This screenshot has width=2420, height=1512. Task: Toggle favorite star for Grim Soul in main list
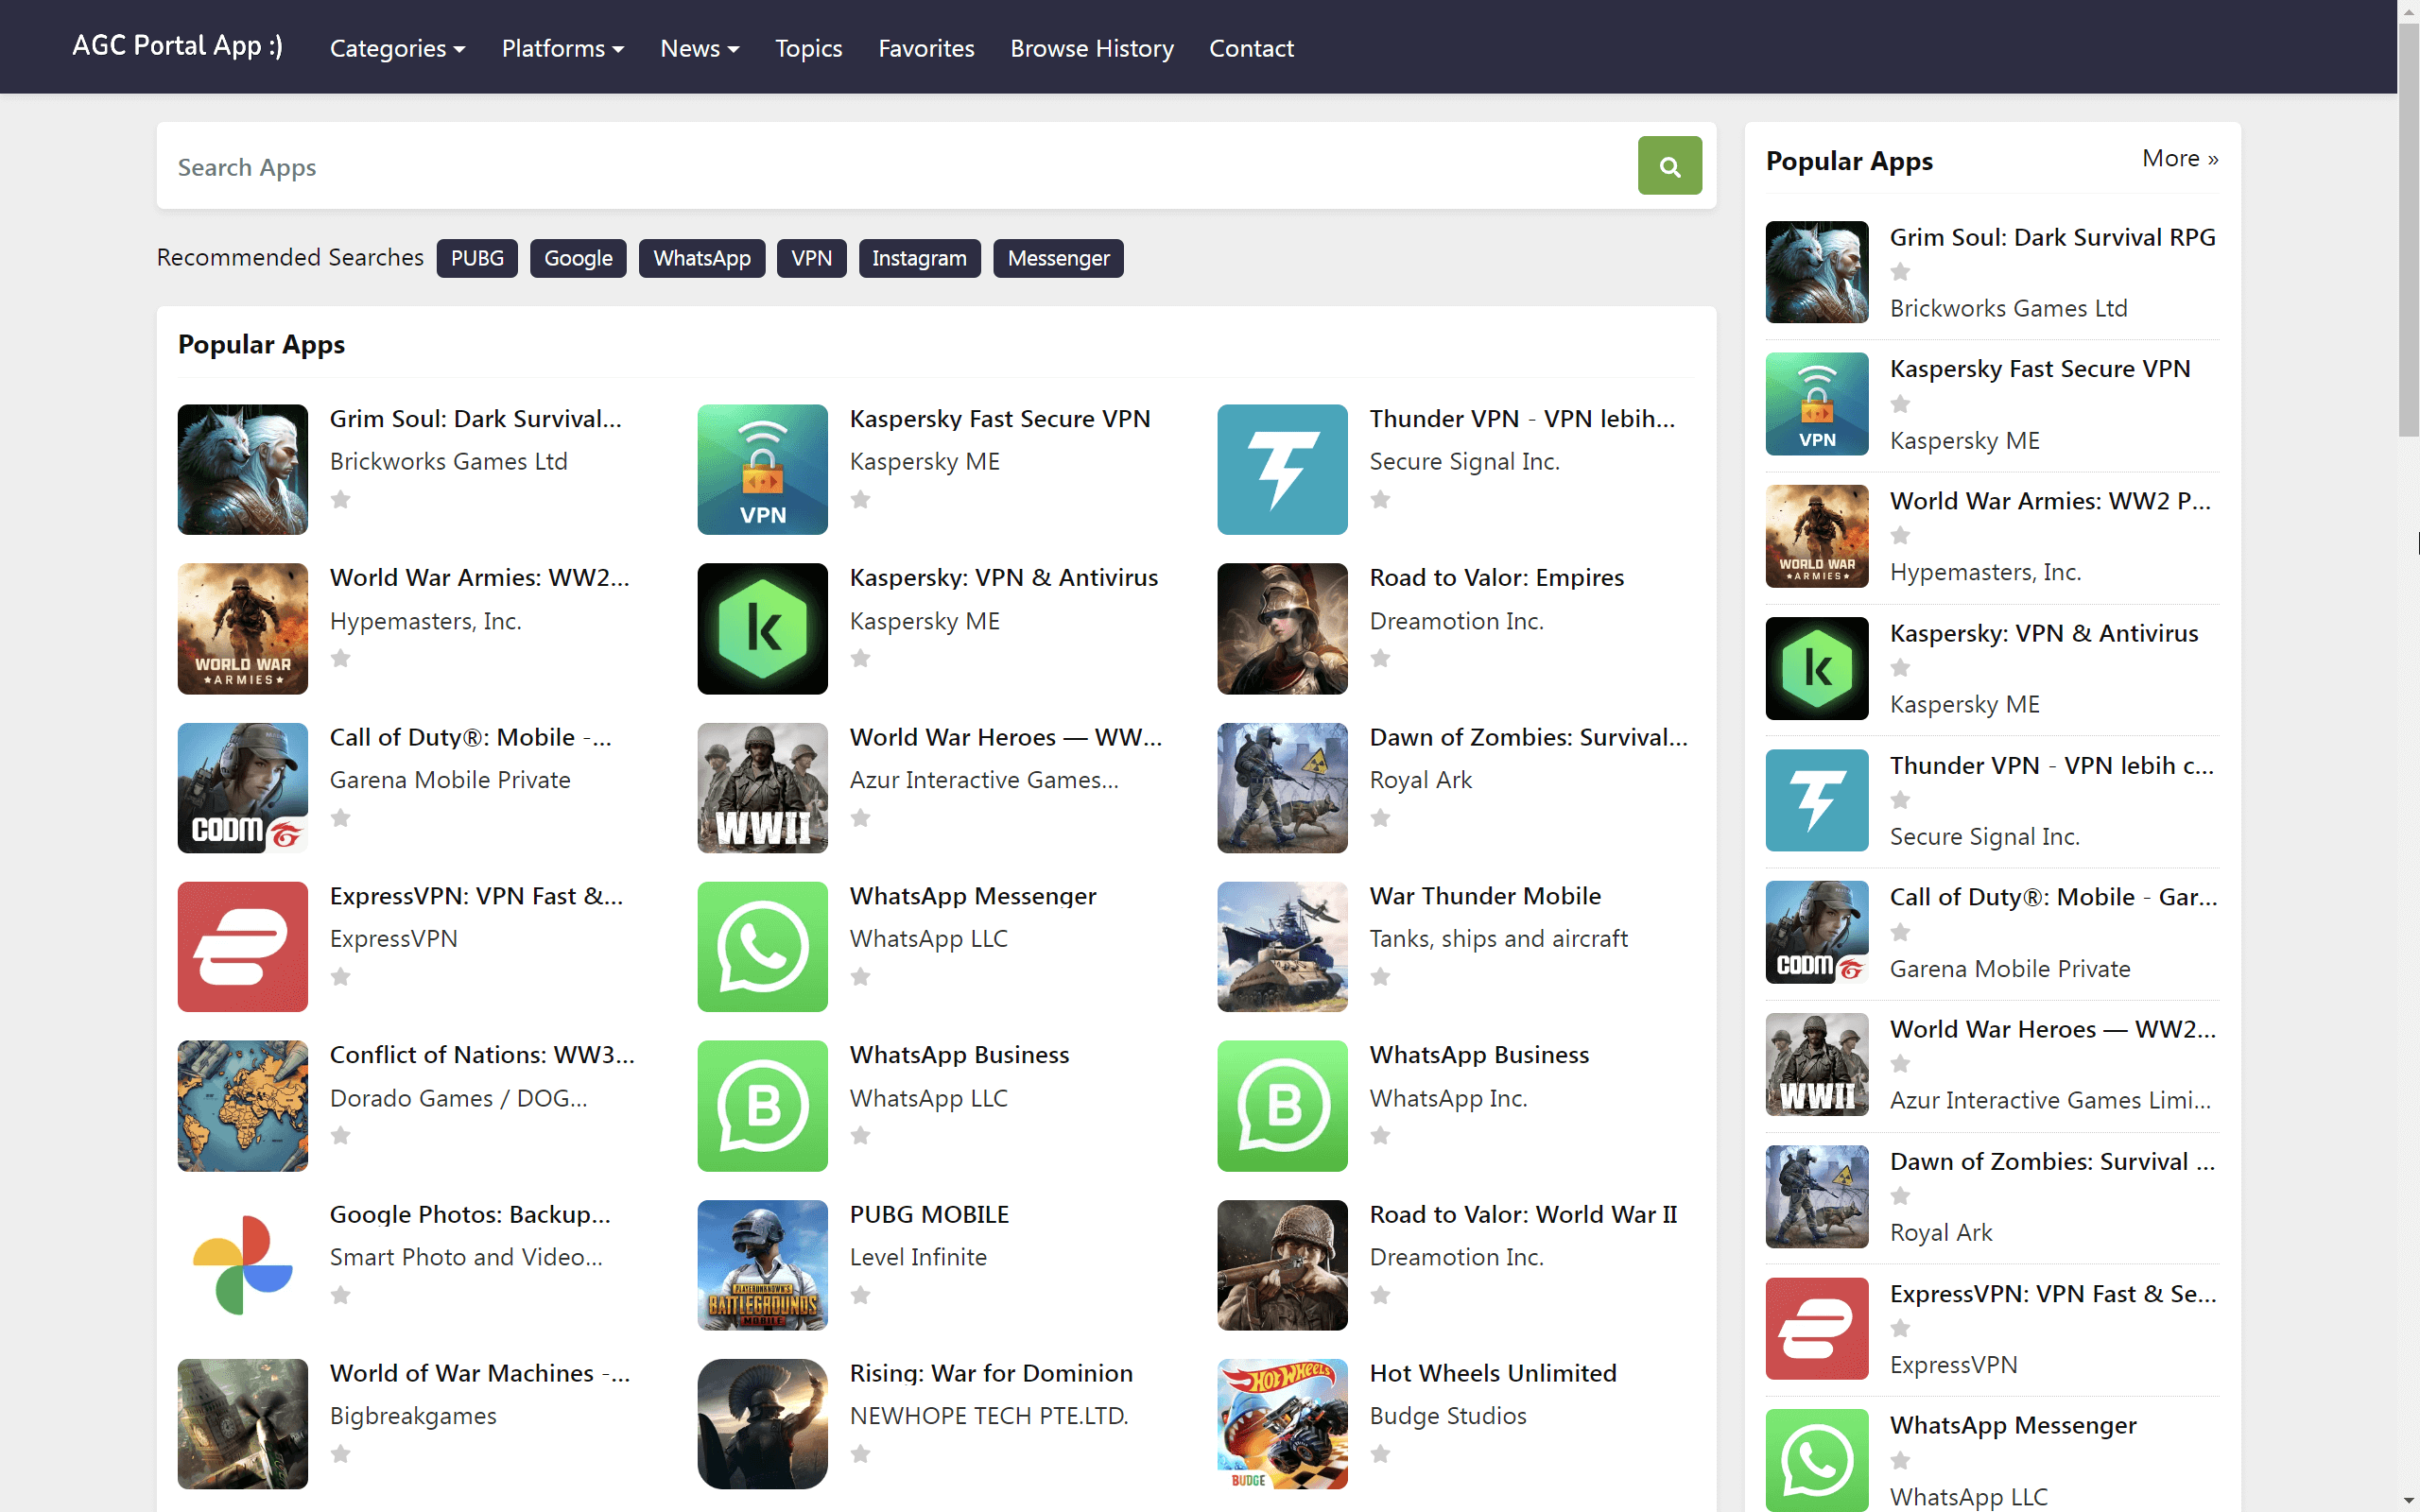point(341,499)
